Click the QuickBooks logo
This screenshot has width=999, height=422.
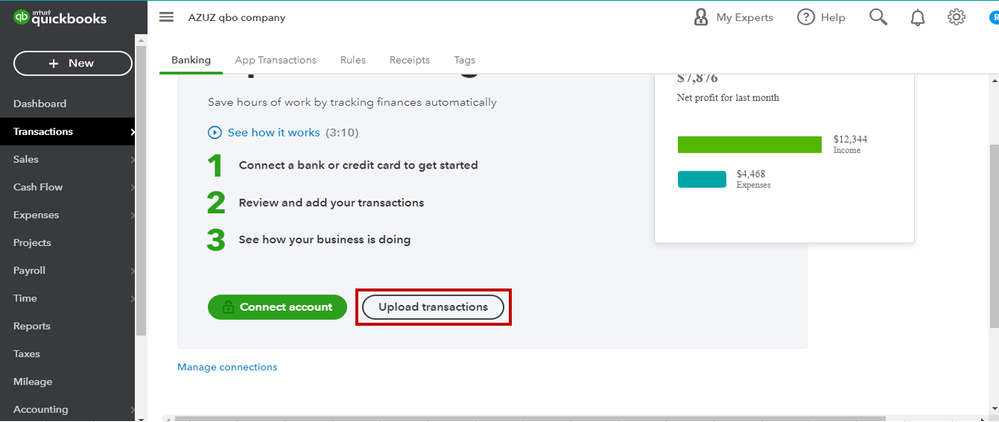click(x=60, y=18)
